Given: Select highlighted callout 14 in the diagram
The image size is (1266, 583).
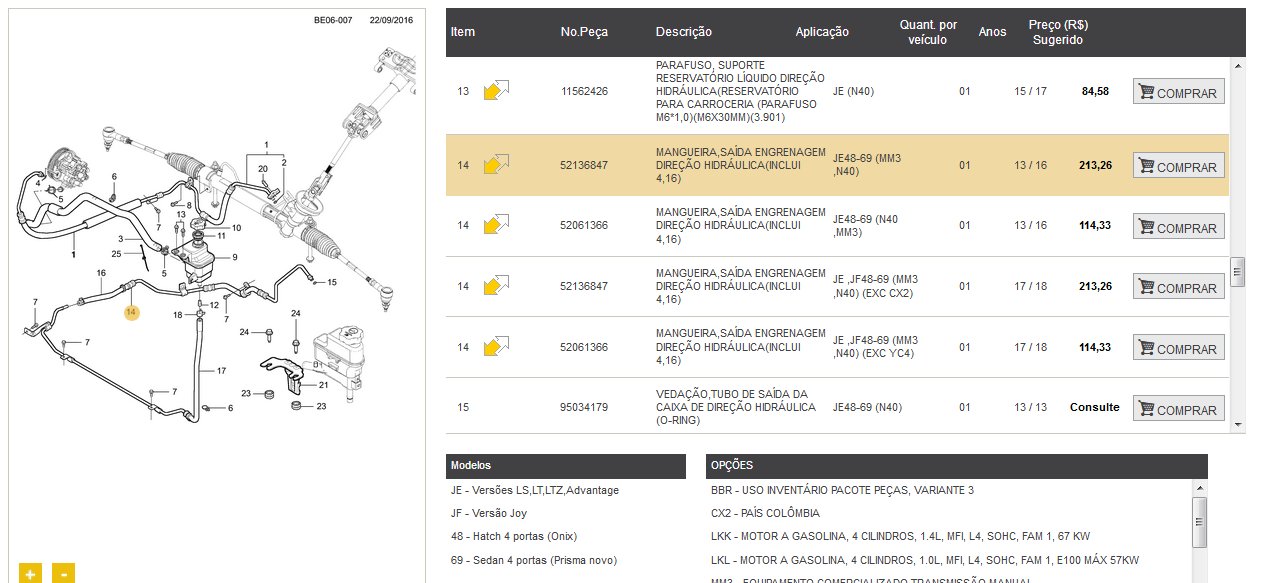Looking at the screenshot, I should click(x=131, y=312).
